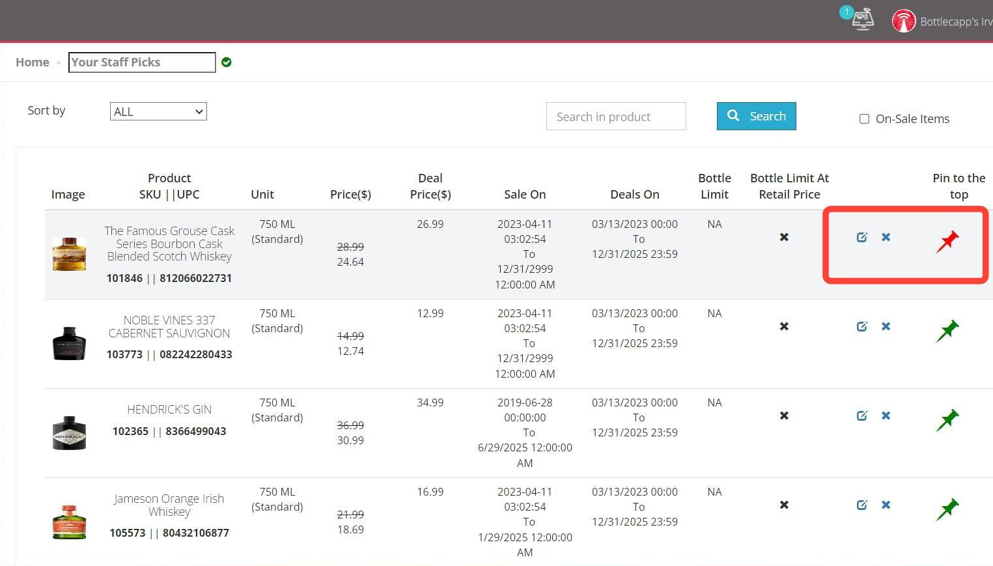The height and width of the screenshot is (566, 993).
Task: Delete the Noble Vines 337 staff pick
Action: pyautogui.click(x=886, y=326)
